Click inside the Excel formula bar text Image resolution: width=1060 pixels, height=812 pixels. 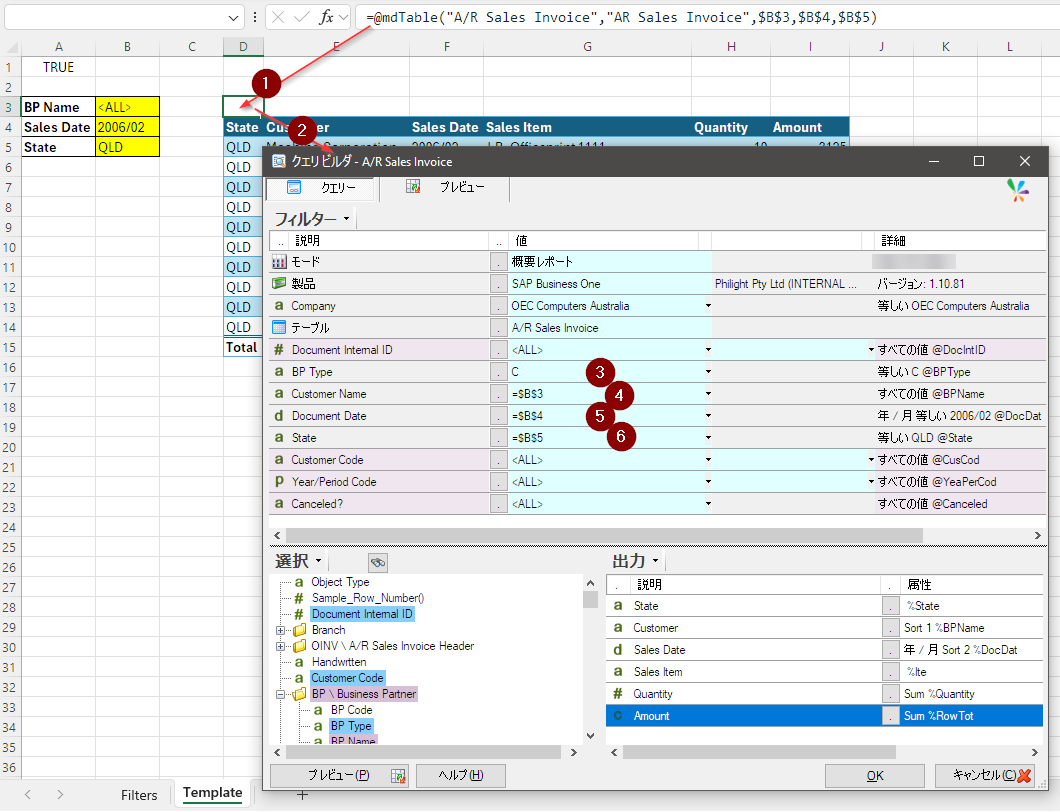coord(621,18)
